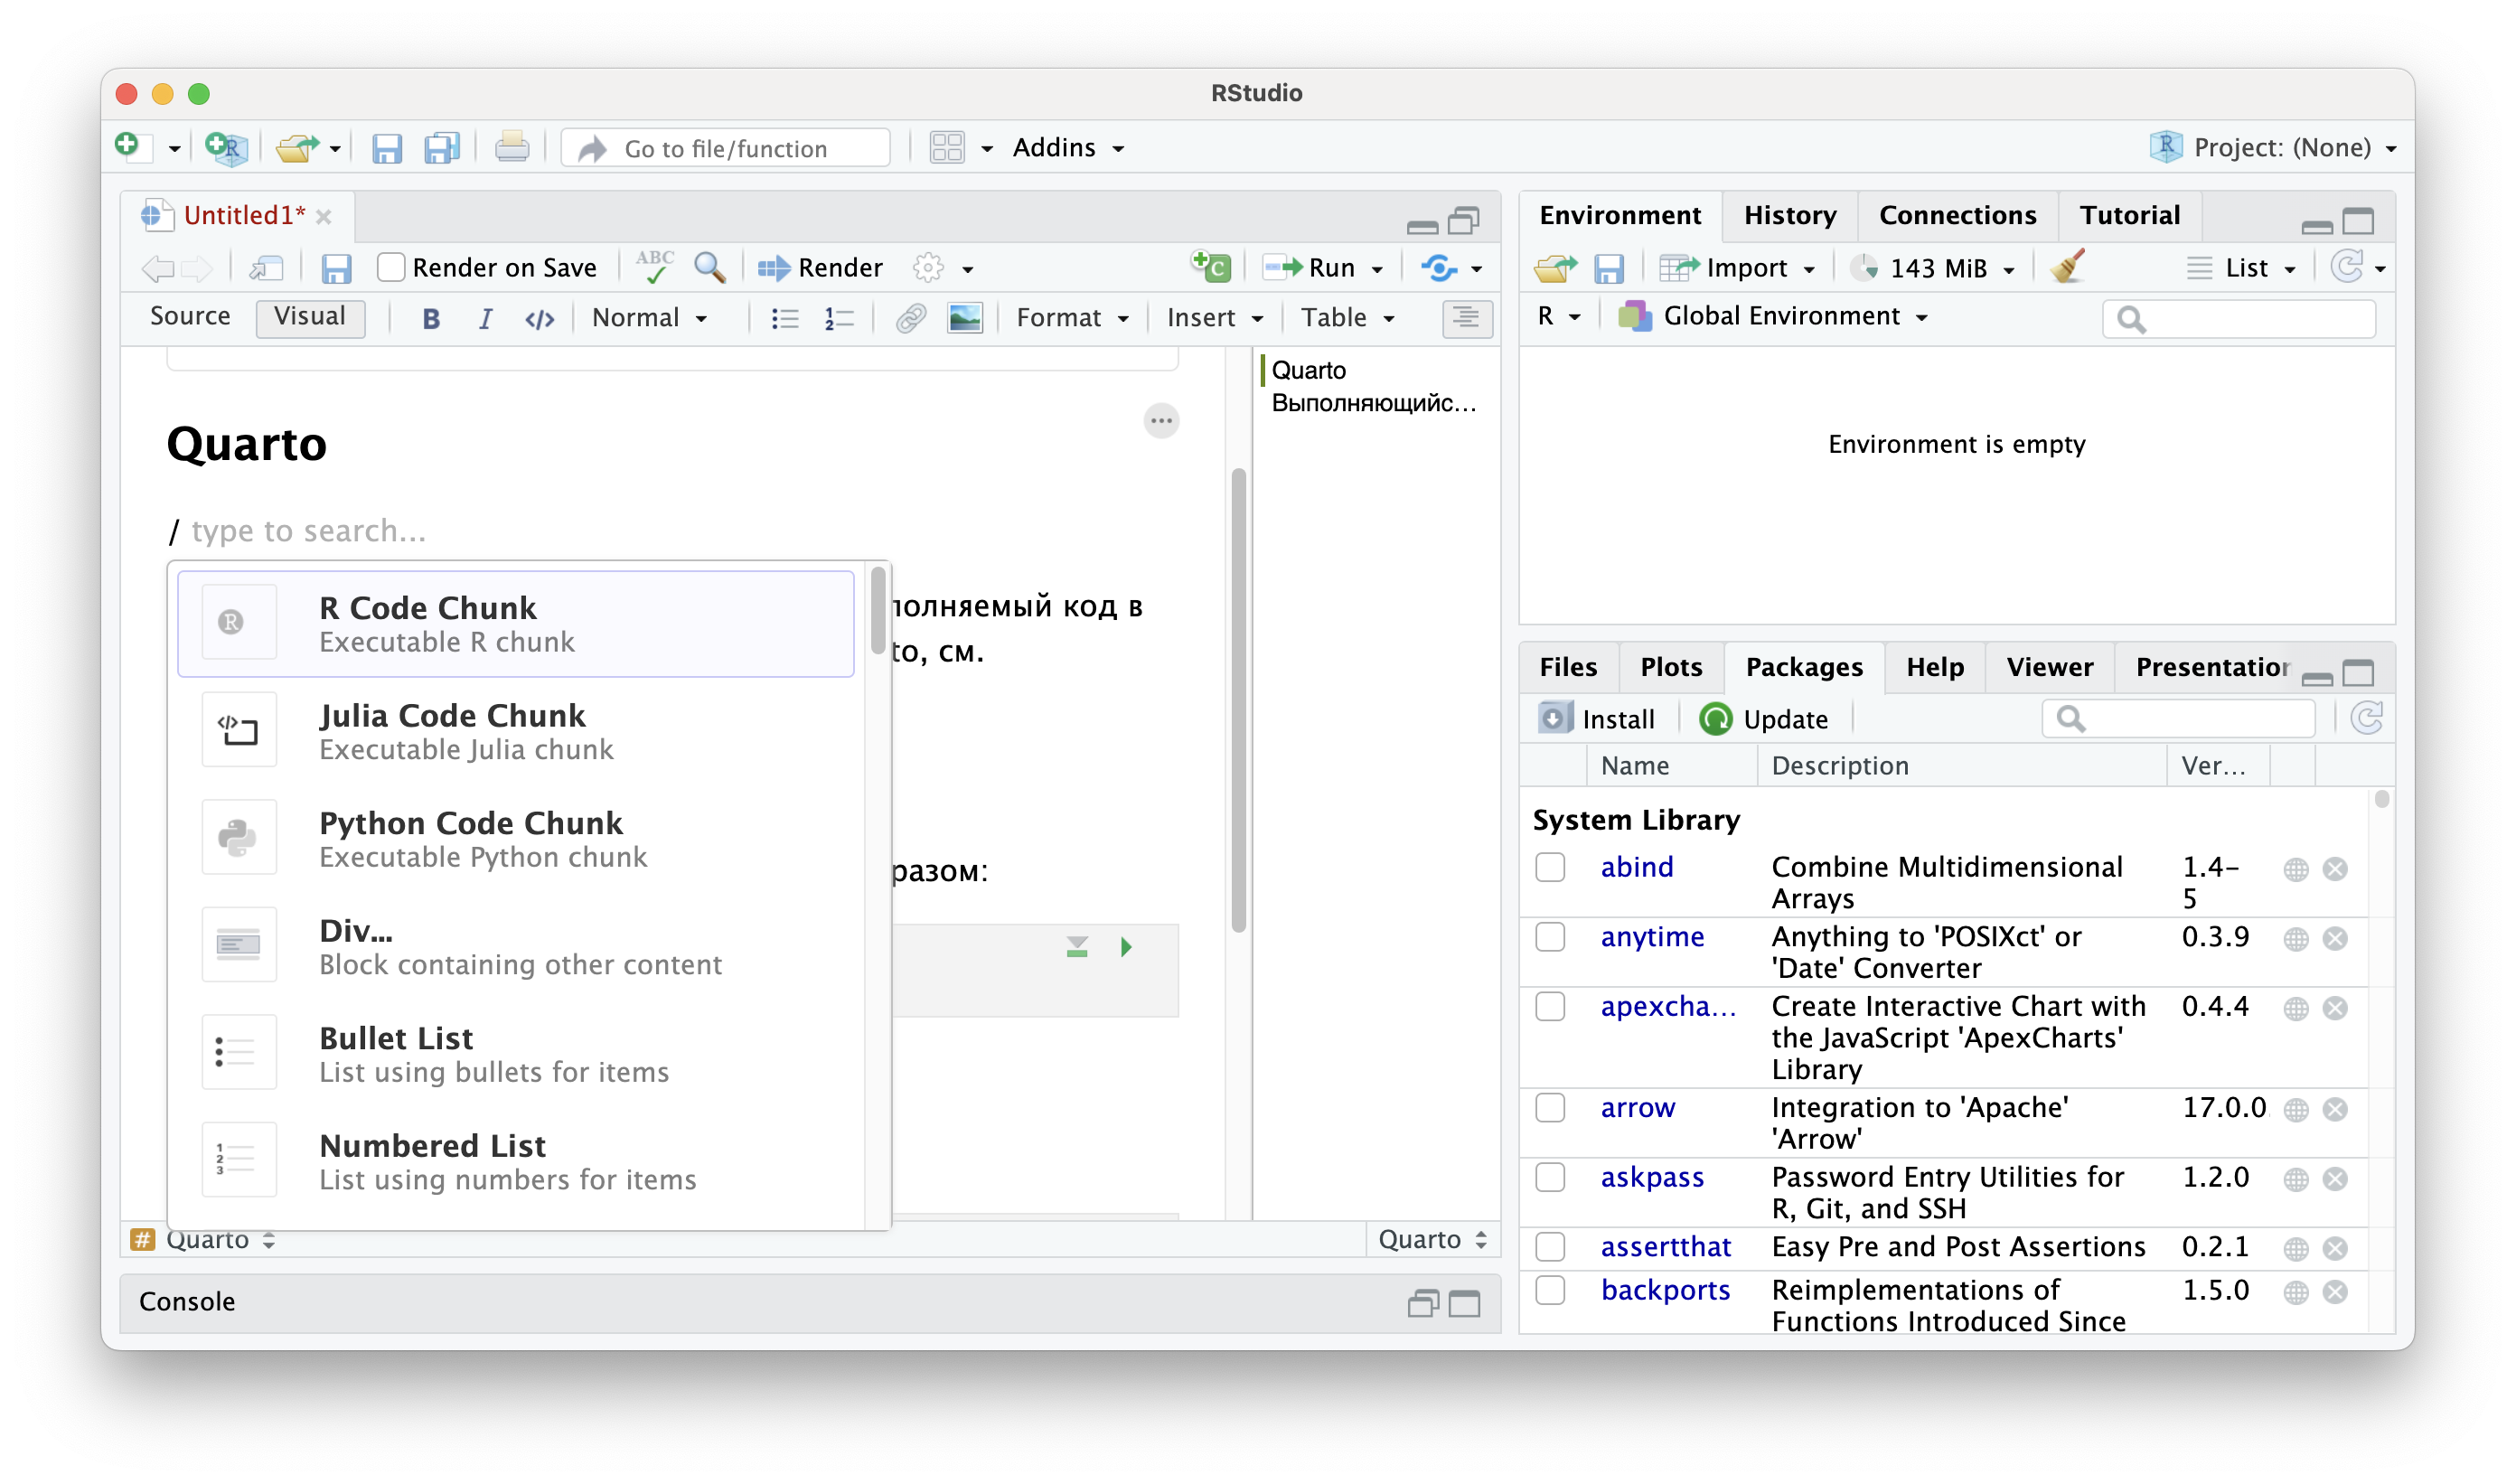Click the workspace panes grid icon
The image size is (2516, 1484).
pos(946,148)
